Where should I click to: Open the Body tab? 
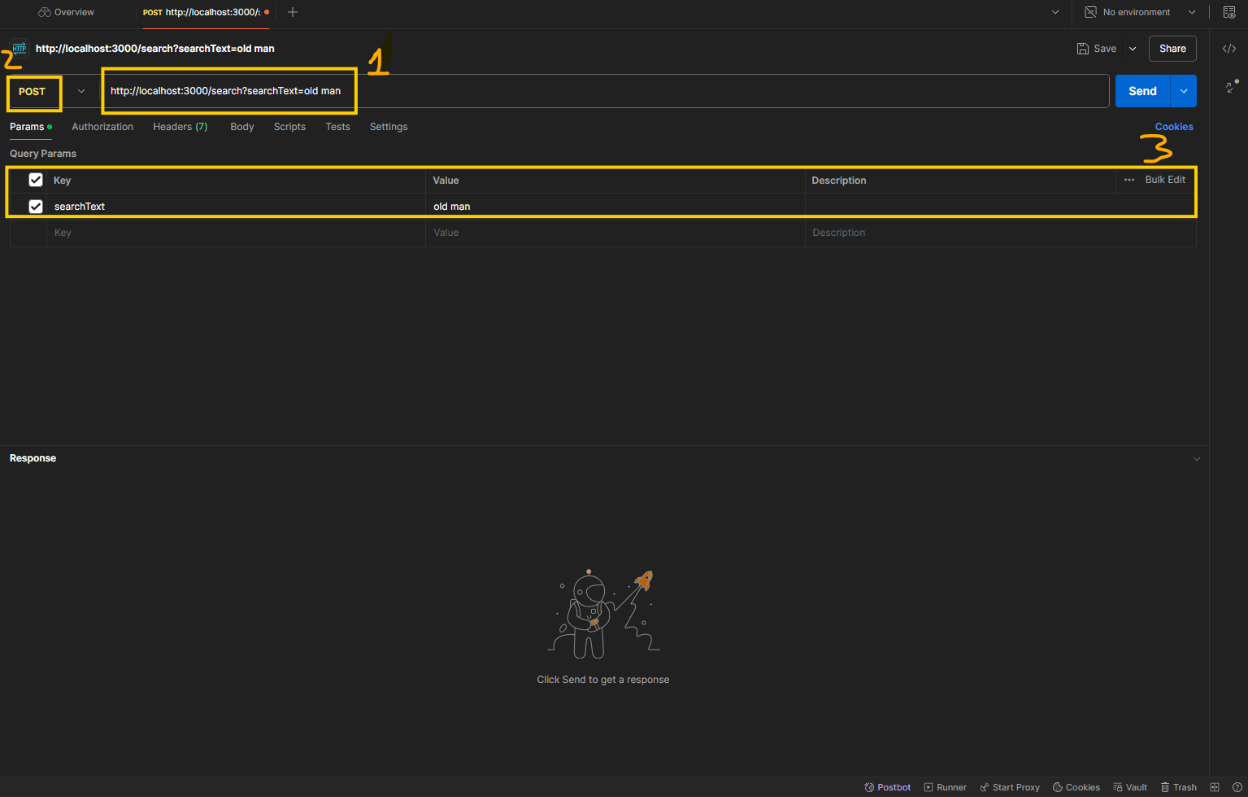tap(242, 127)
